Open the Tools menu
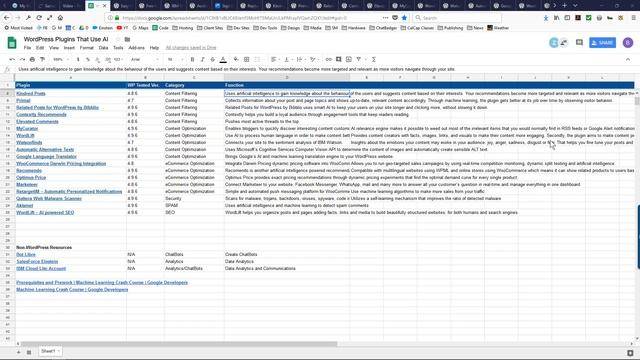The width and height of the screenshot is (640, 360). coord(118,48)
